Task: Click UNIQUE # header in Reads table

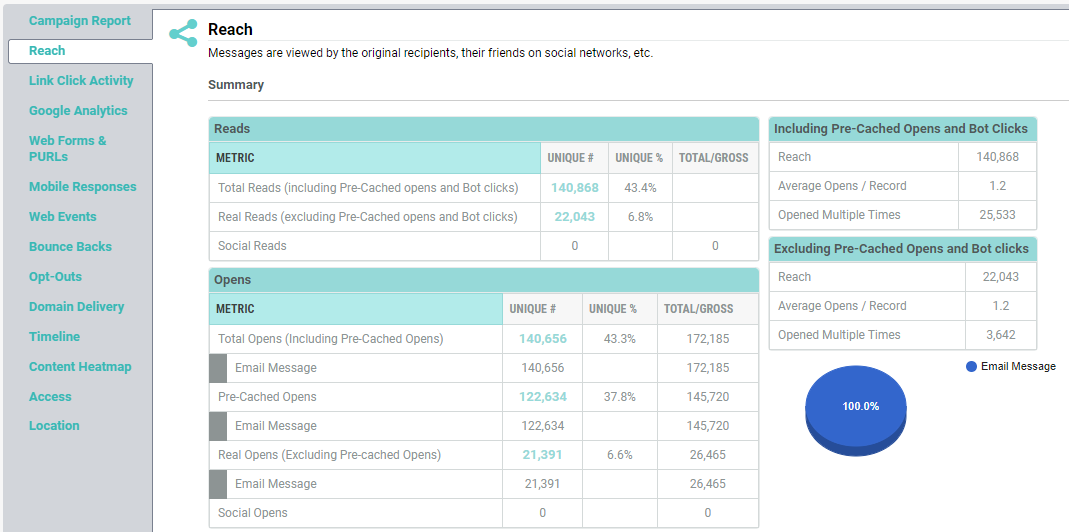Action: click(x=571, y=158)
